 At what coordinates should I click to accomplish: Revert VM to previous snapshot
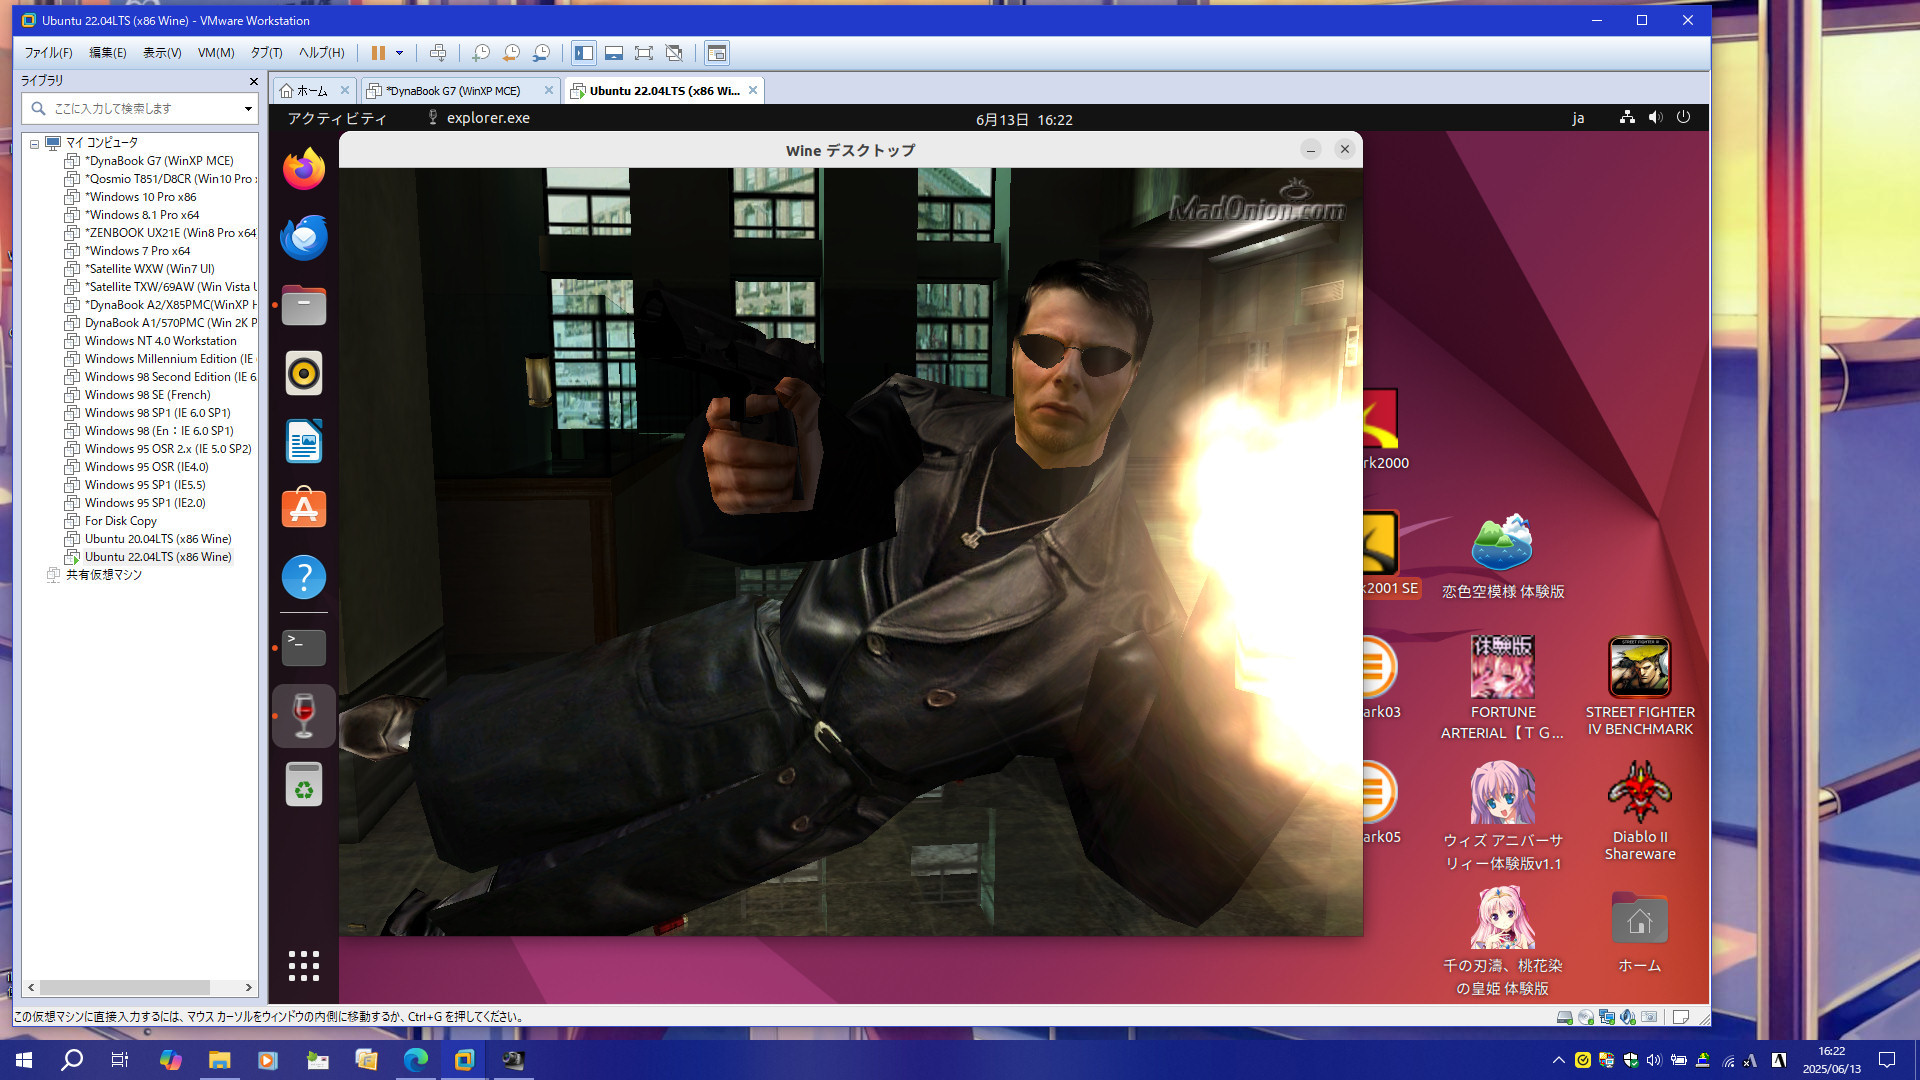tap(511, 53)
